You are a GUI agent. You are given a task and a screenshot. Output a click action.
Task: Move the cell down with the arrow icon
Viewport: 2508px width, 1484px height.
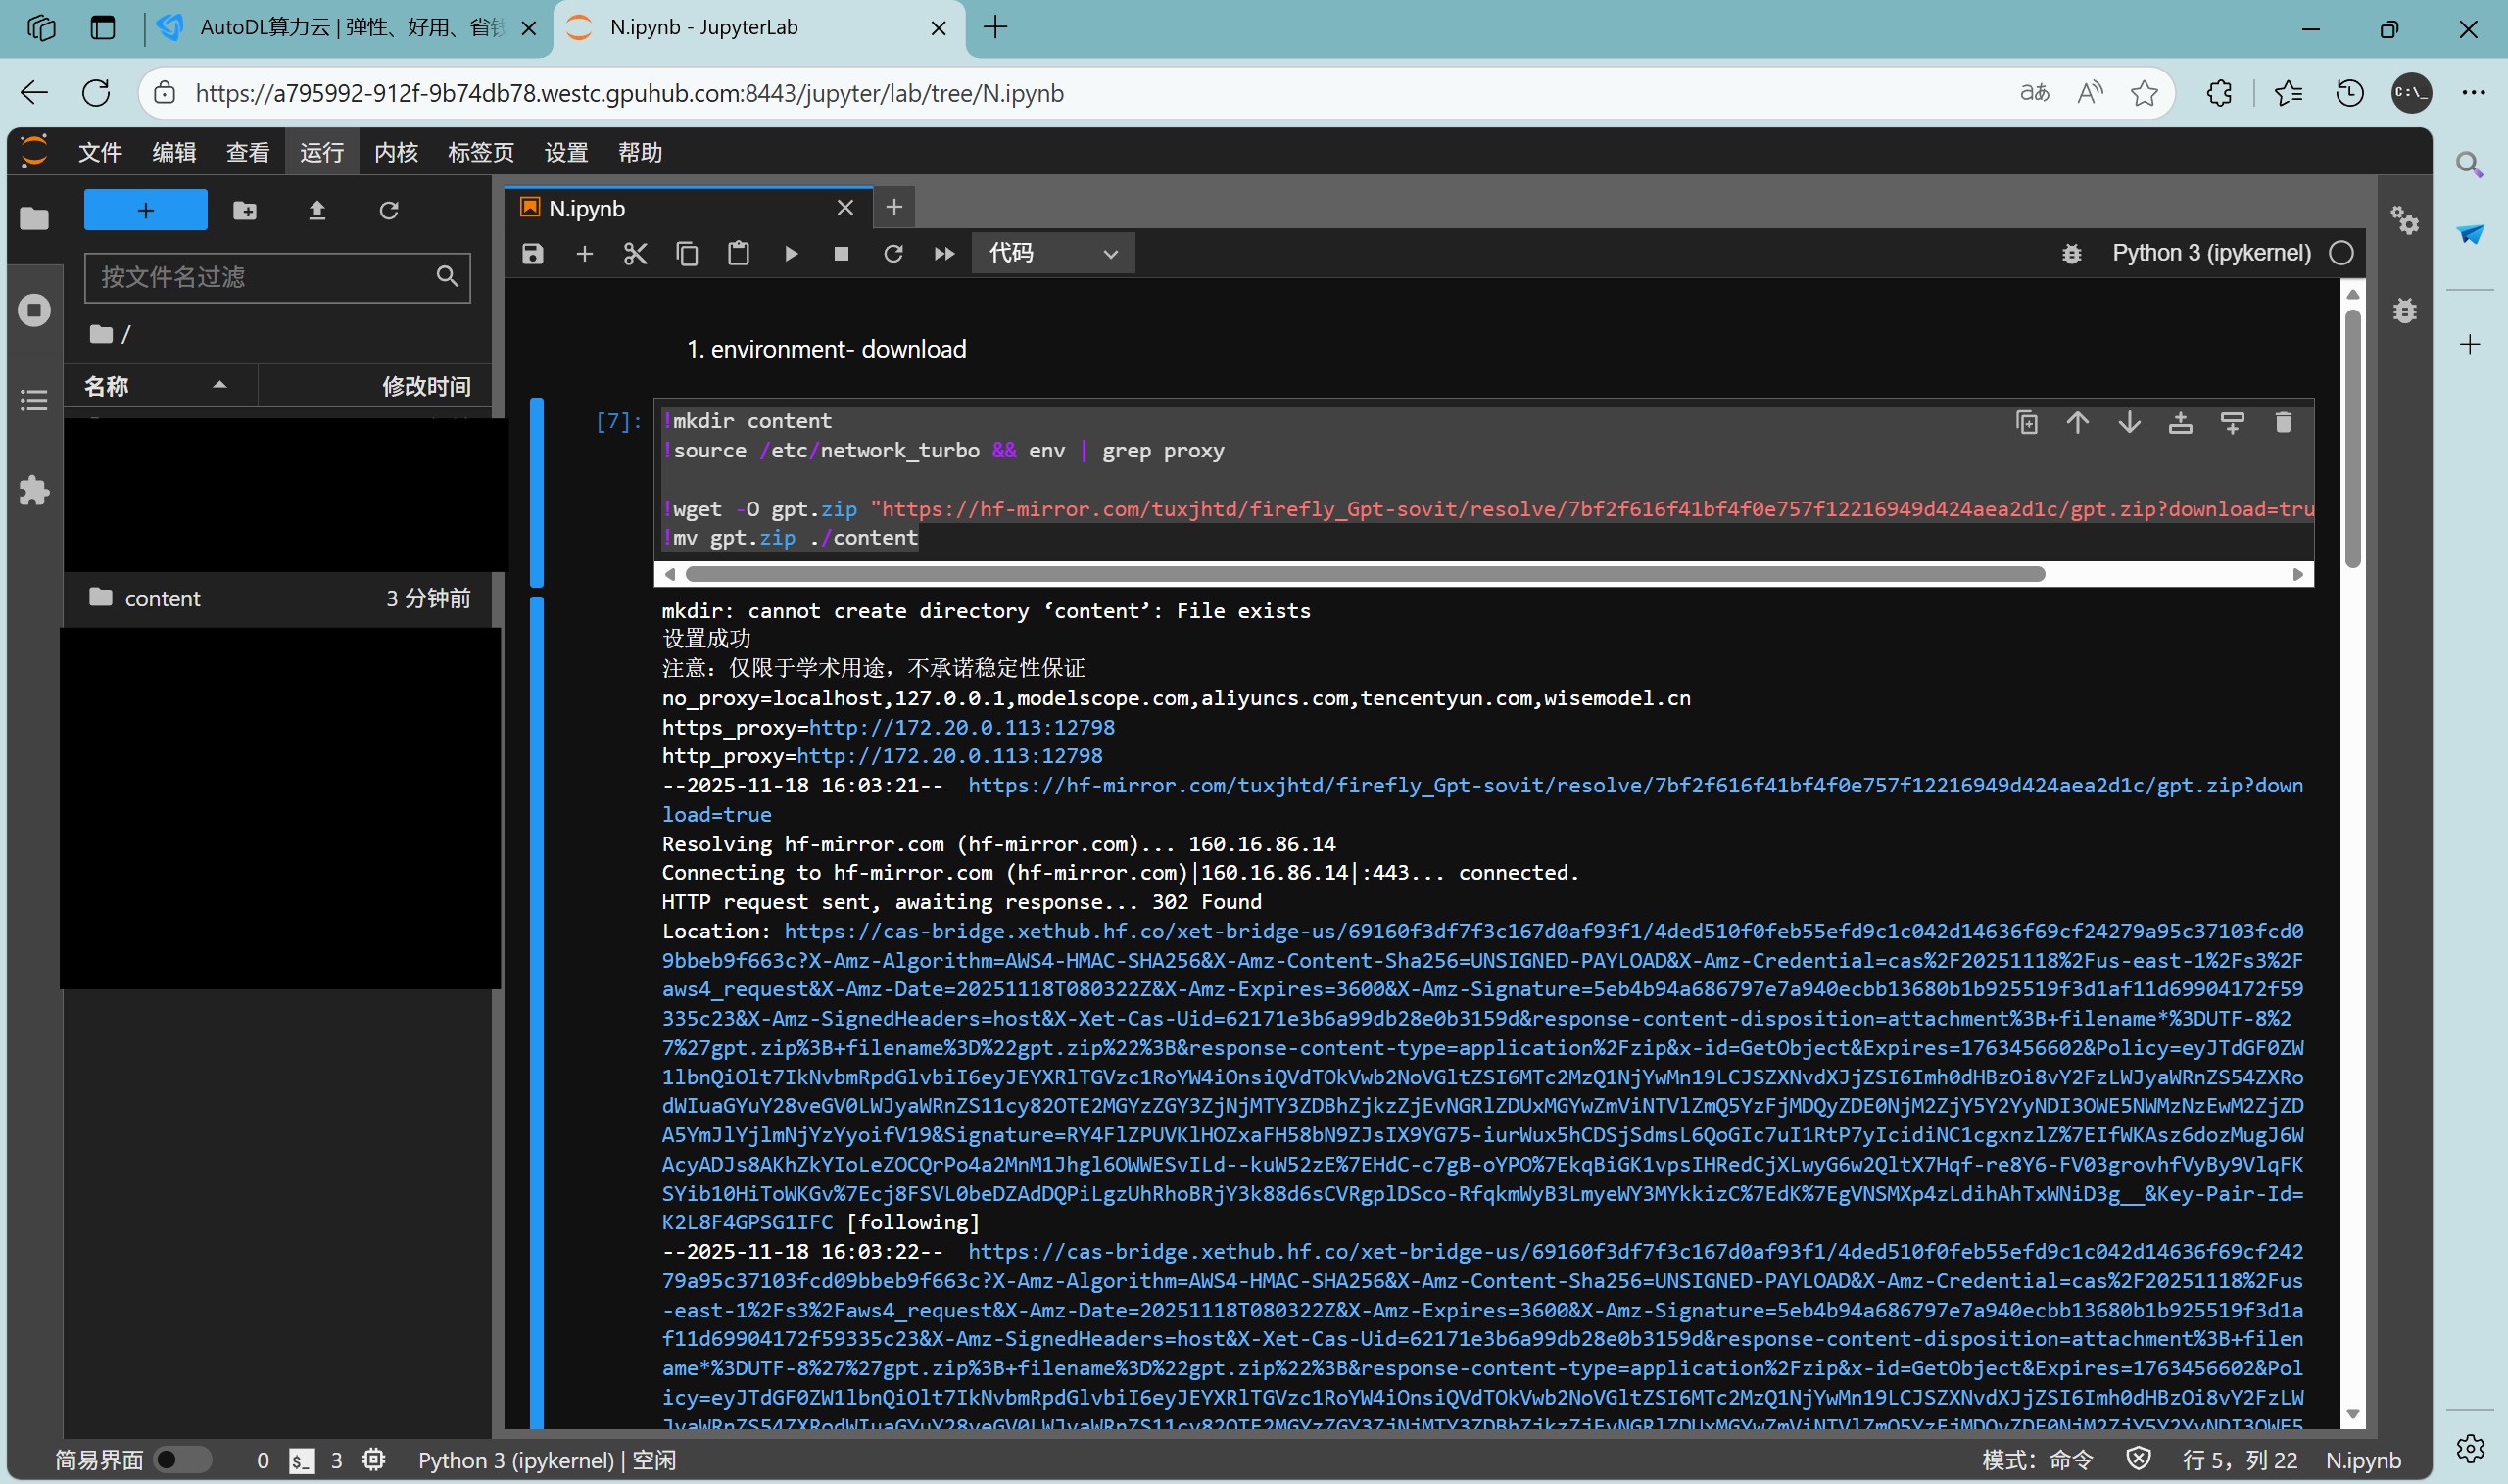pyautogui.click(x=2129, y=423)
